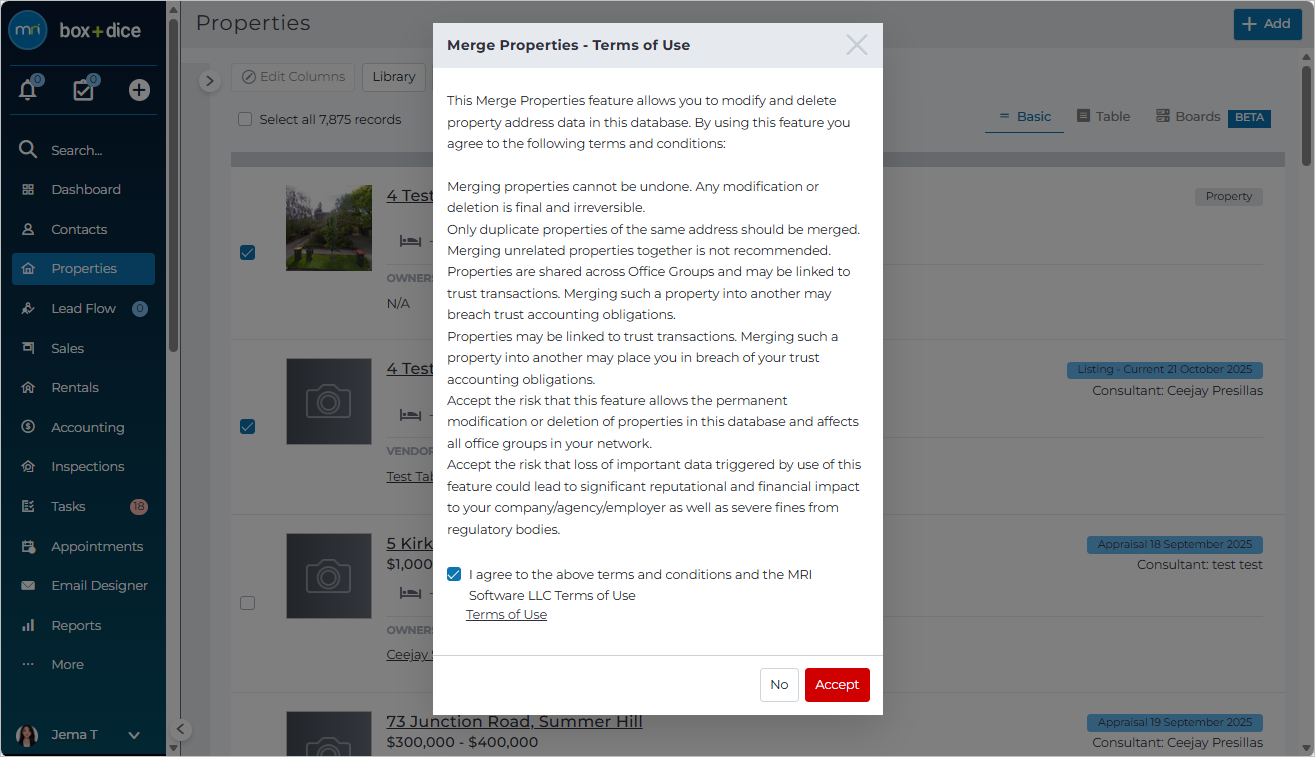Open the sidebar Tasks item with badge 18

(84, 506)
